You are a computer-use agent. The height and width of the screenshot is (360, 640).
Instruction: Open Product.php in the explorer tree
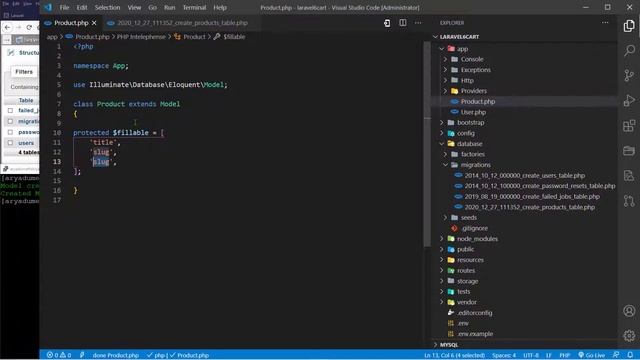click(478, 101)
